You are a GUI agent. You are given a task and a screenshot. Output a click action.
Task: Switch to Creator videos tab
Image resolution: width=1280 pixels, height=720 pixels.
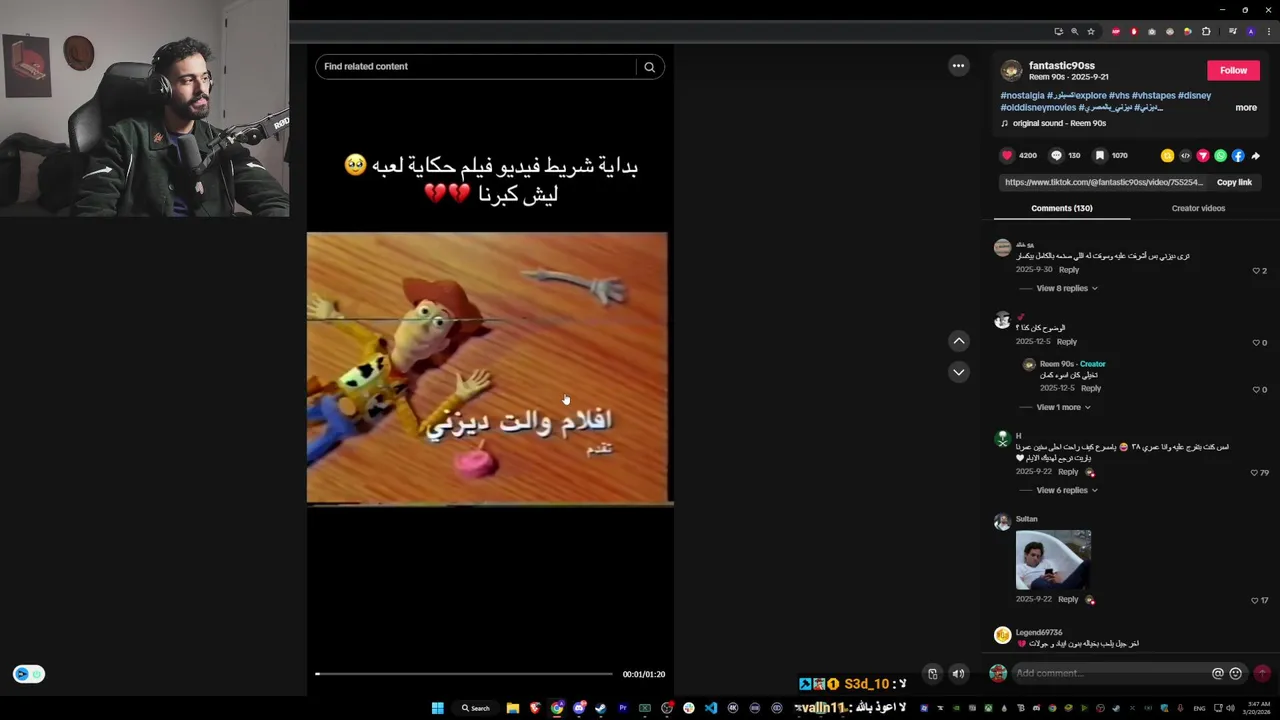click(1198, 208)
